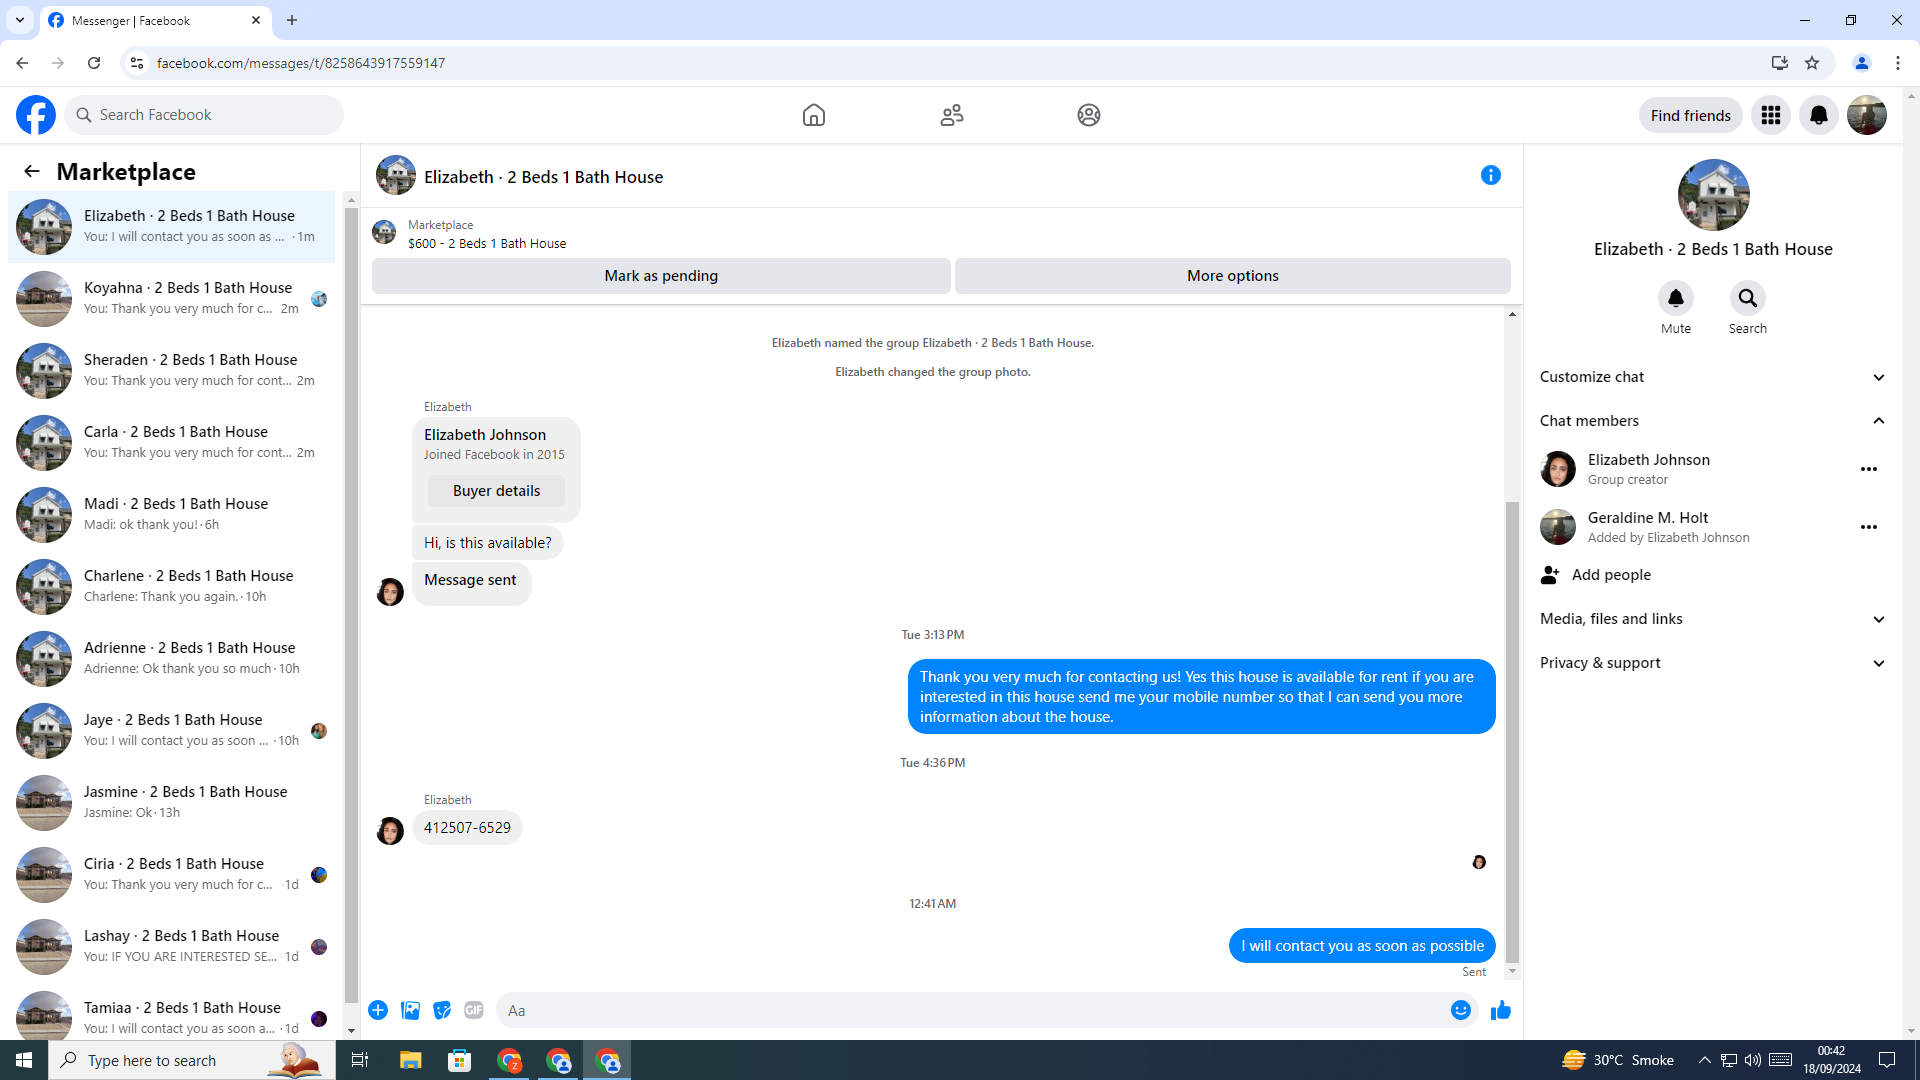Click the Aa message input field

tap(970, 1011)
